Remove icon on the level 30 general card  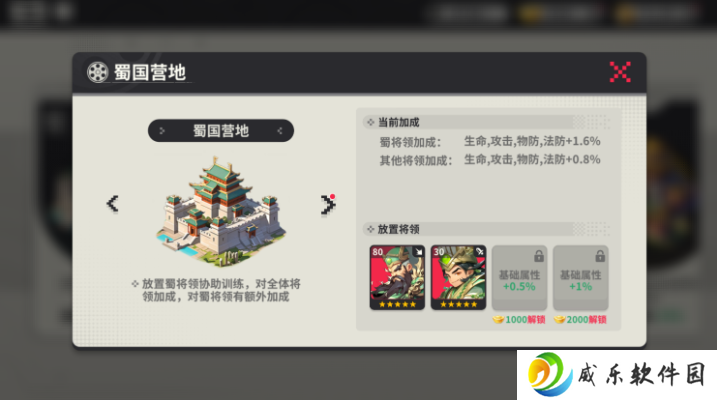pos(480,251)
